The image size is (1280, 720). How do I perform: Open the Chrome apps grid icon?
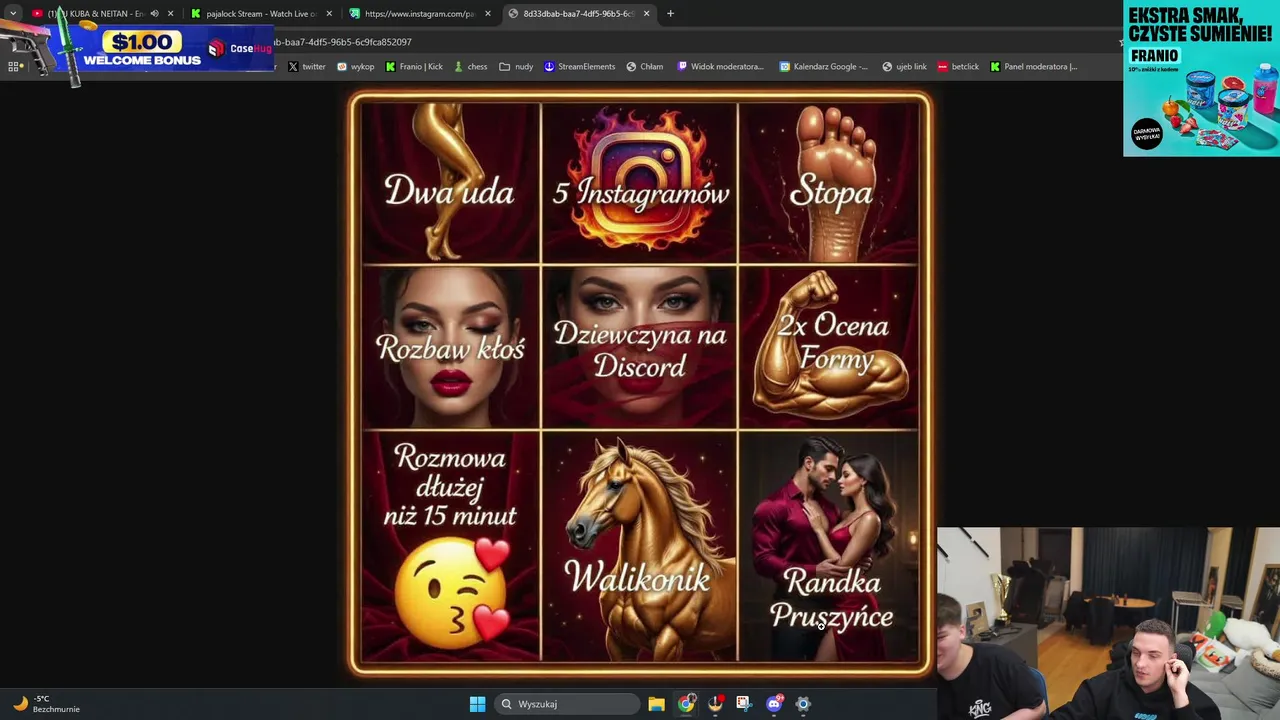click(14, 67)
